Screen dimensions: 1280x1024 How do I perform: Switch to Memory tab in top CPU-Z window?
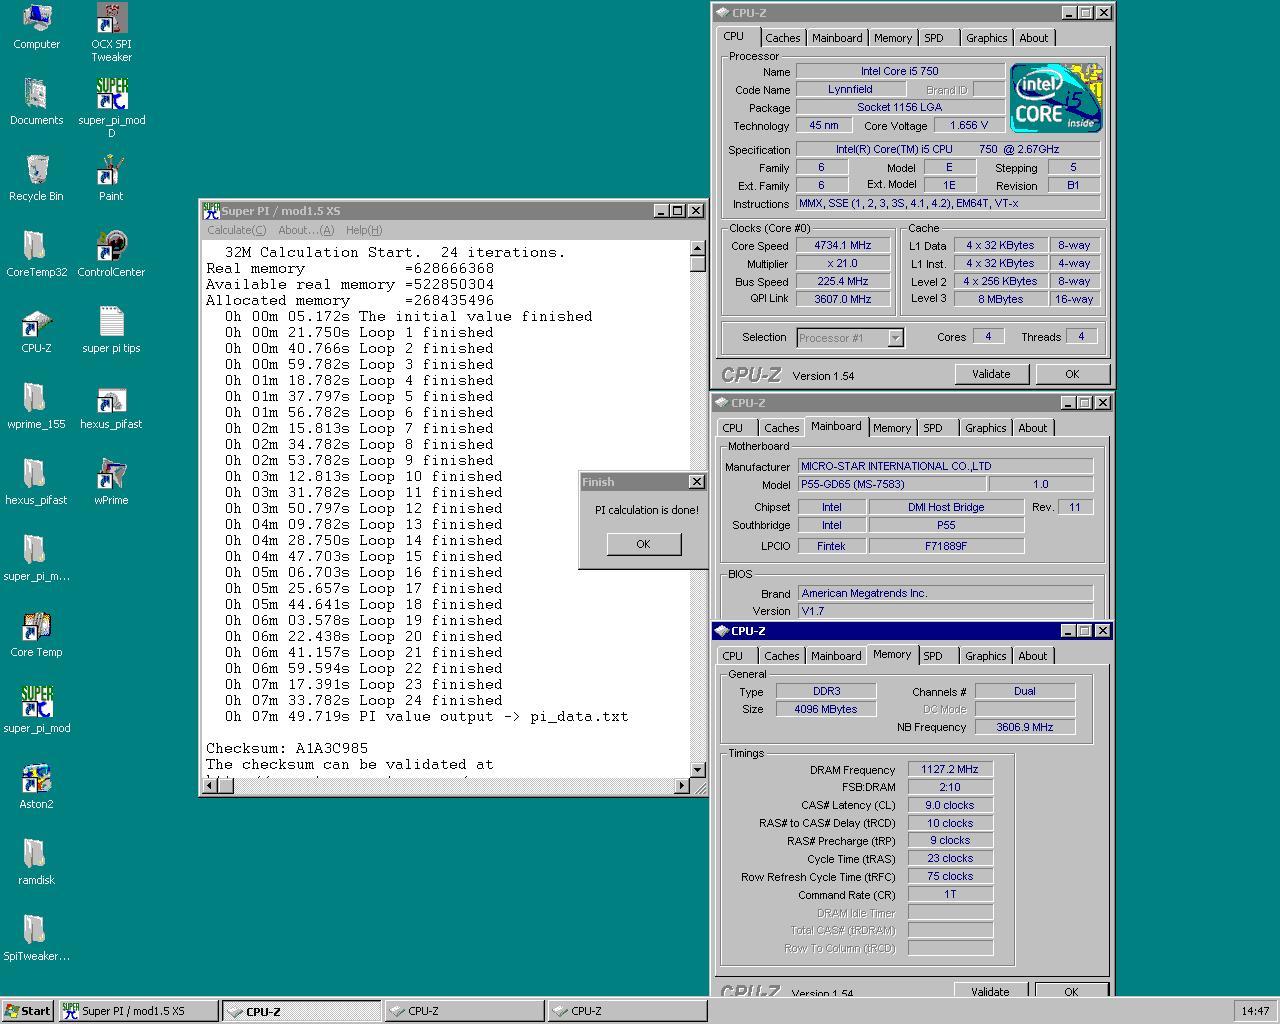pyautogui.click(x=892, y=38)
